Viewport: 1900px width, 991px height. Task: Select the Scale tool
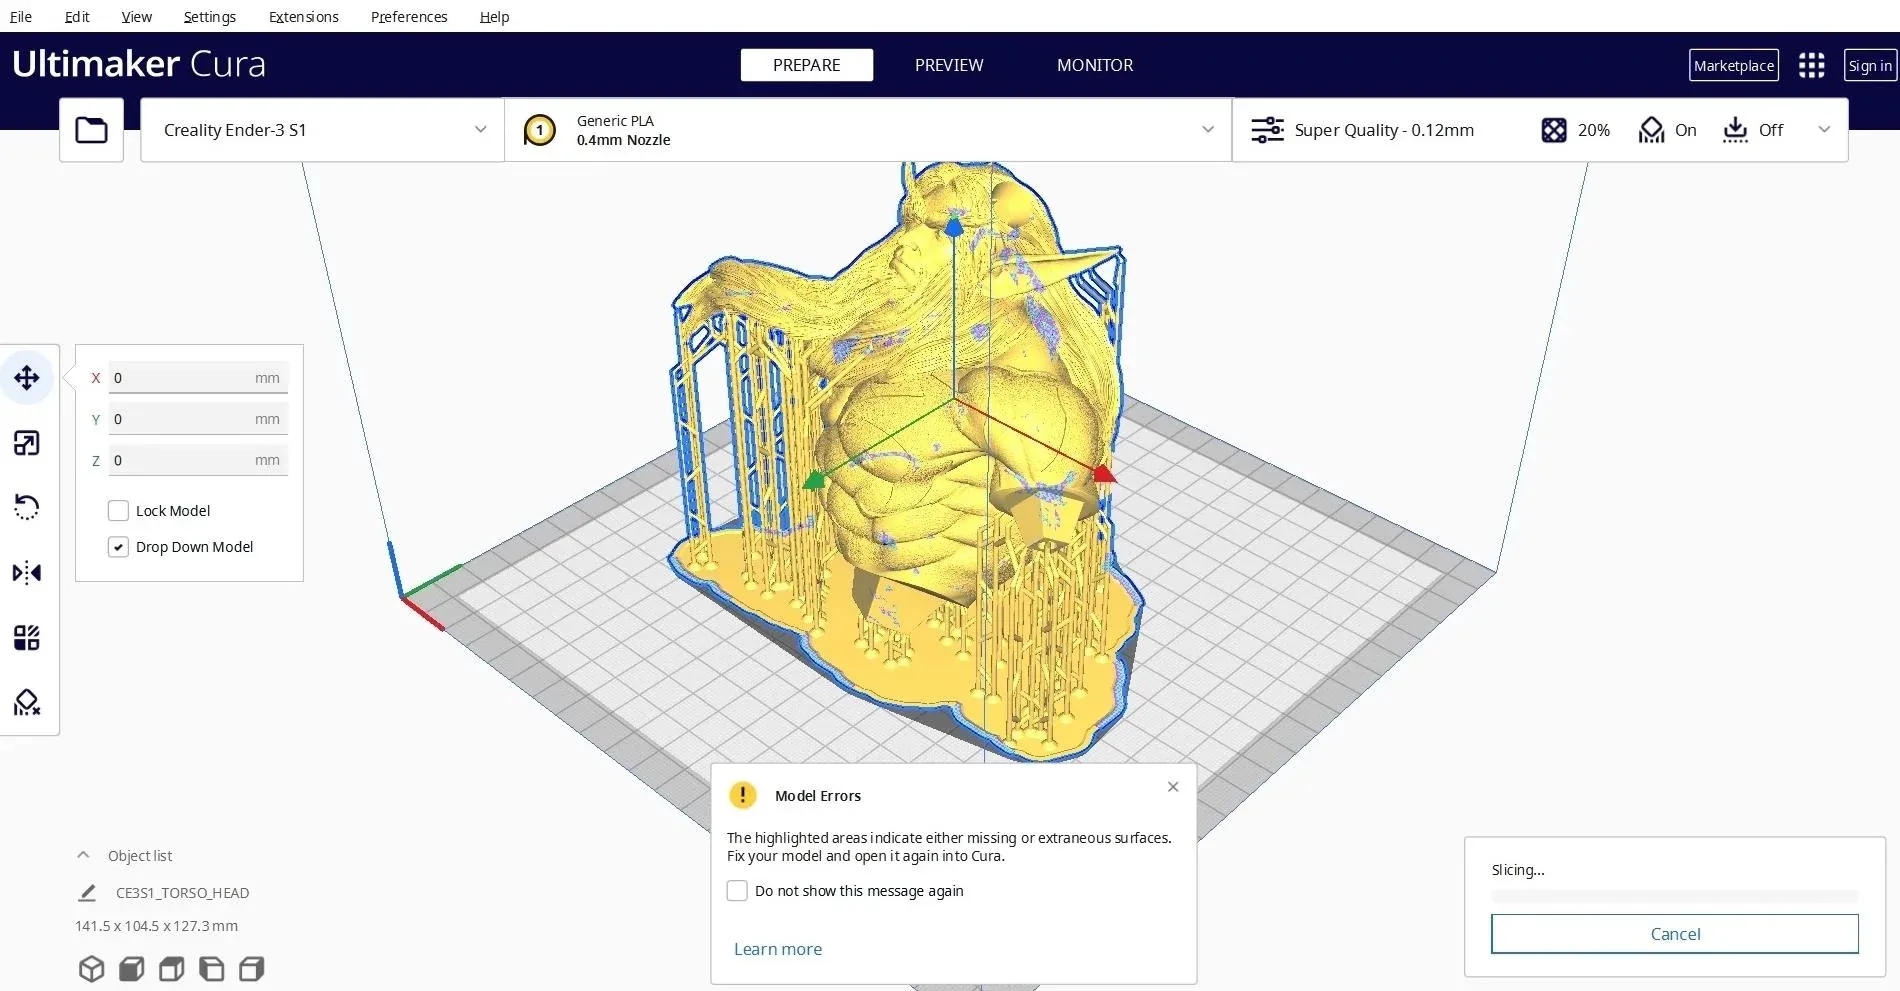[27, 443]
